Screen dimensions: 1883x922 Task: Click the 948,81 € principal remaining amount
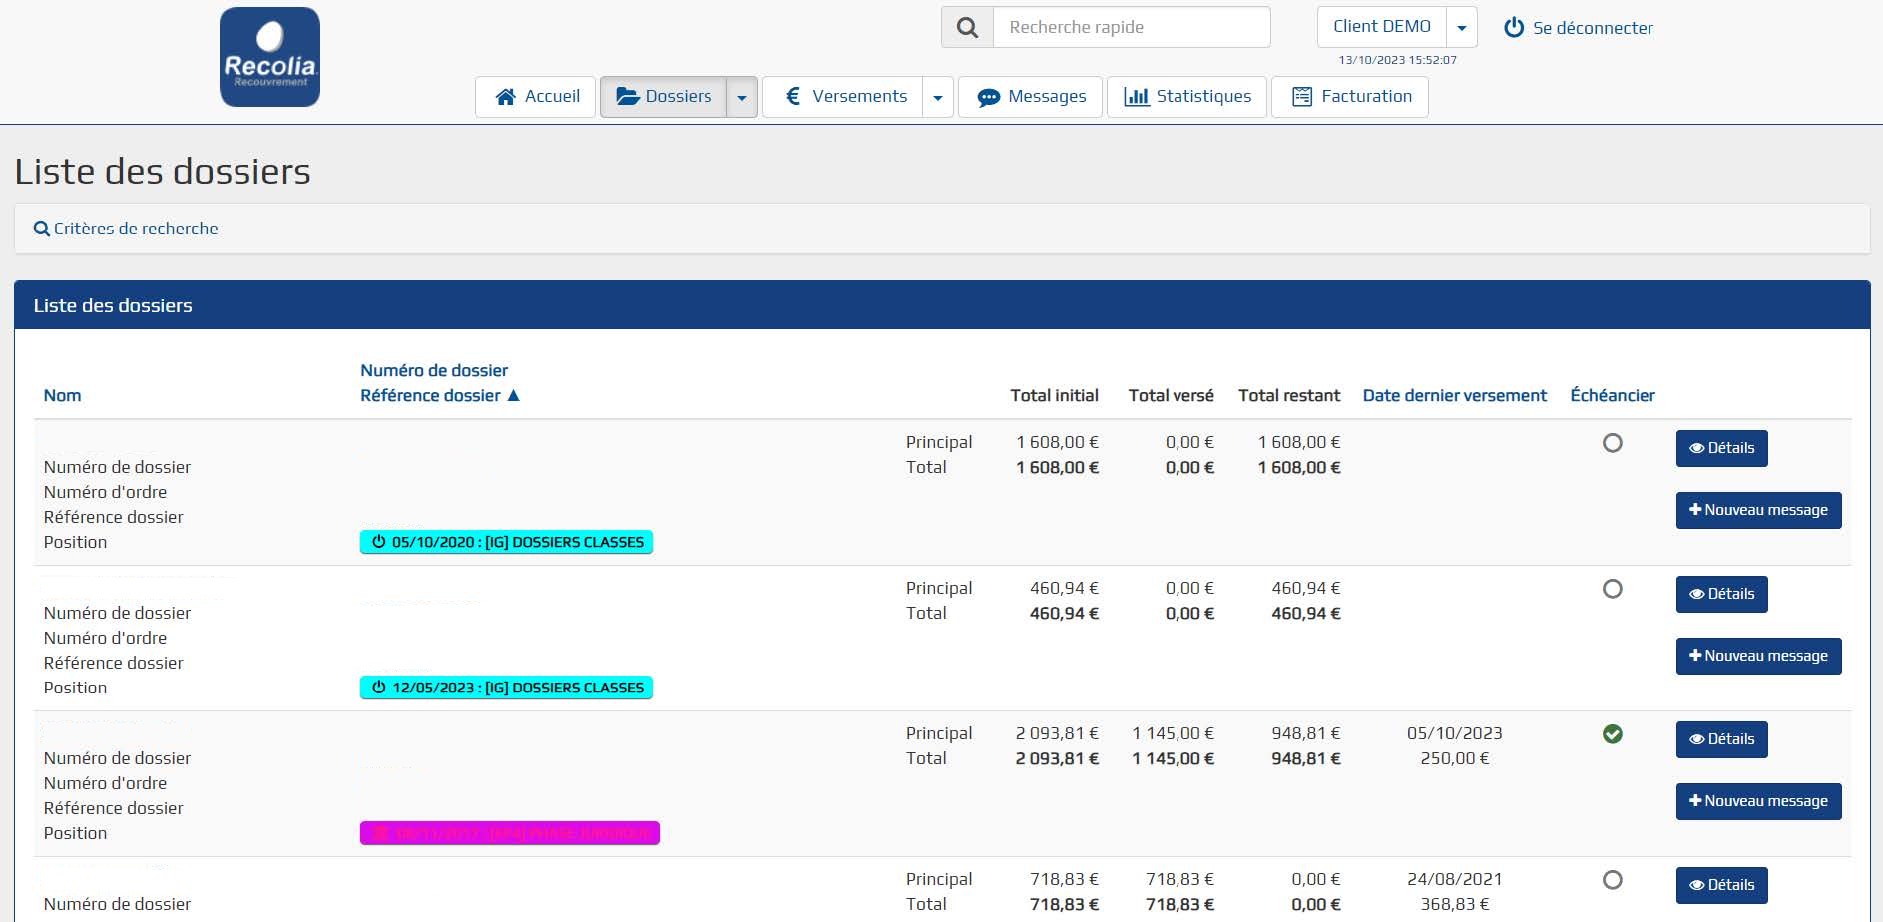tap(1306, 733)
